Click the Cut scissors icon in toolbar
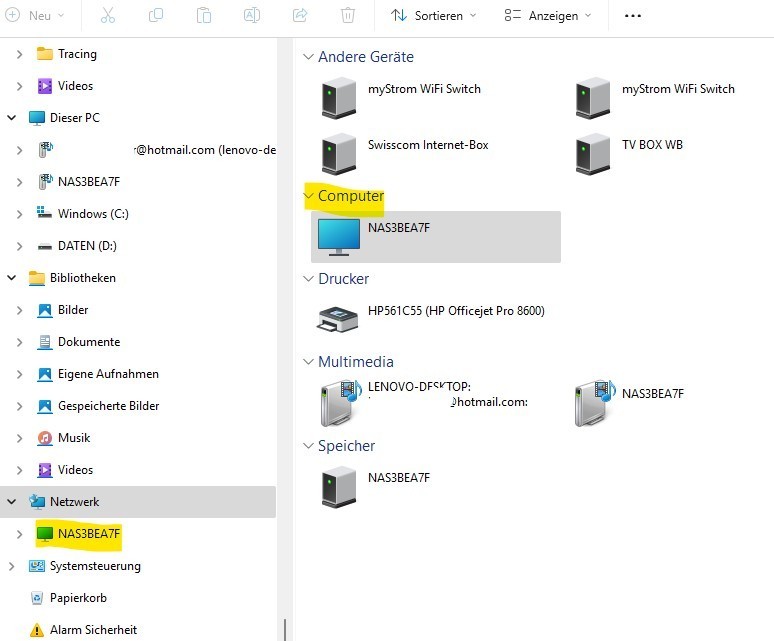Screen dimensions: 774x641 click(108, 15)
